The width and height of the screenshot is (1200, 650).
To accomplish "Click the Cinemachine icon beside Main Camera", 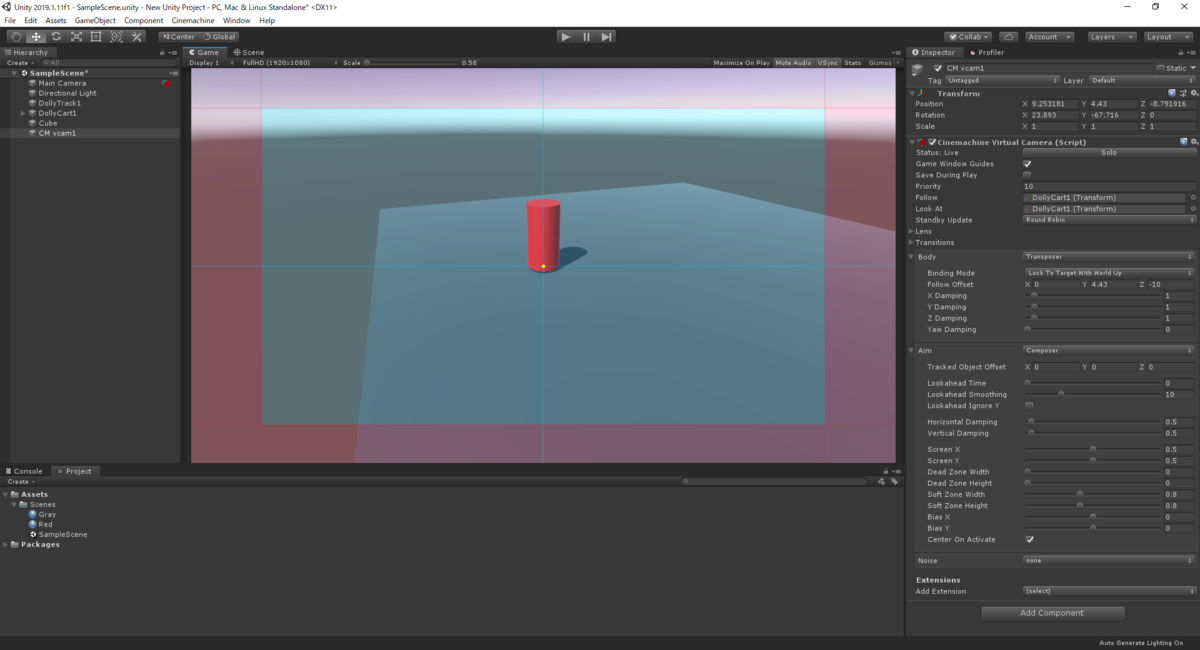I will coord(167,83).
